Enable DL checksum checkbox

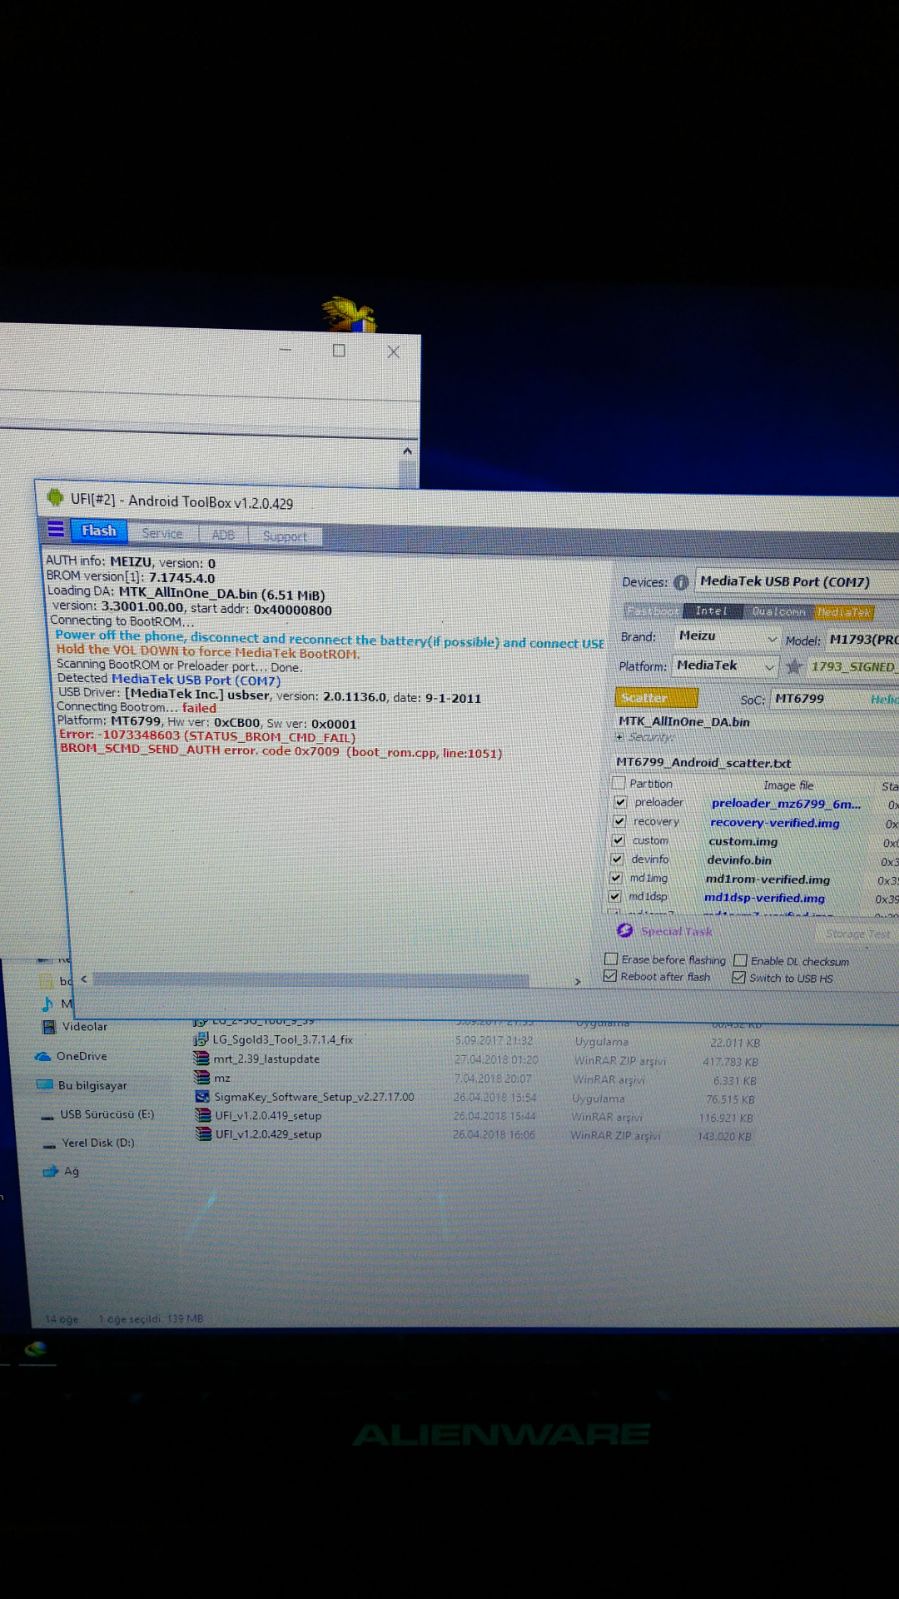click(740, 960)
